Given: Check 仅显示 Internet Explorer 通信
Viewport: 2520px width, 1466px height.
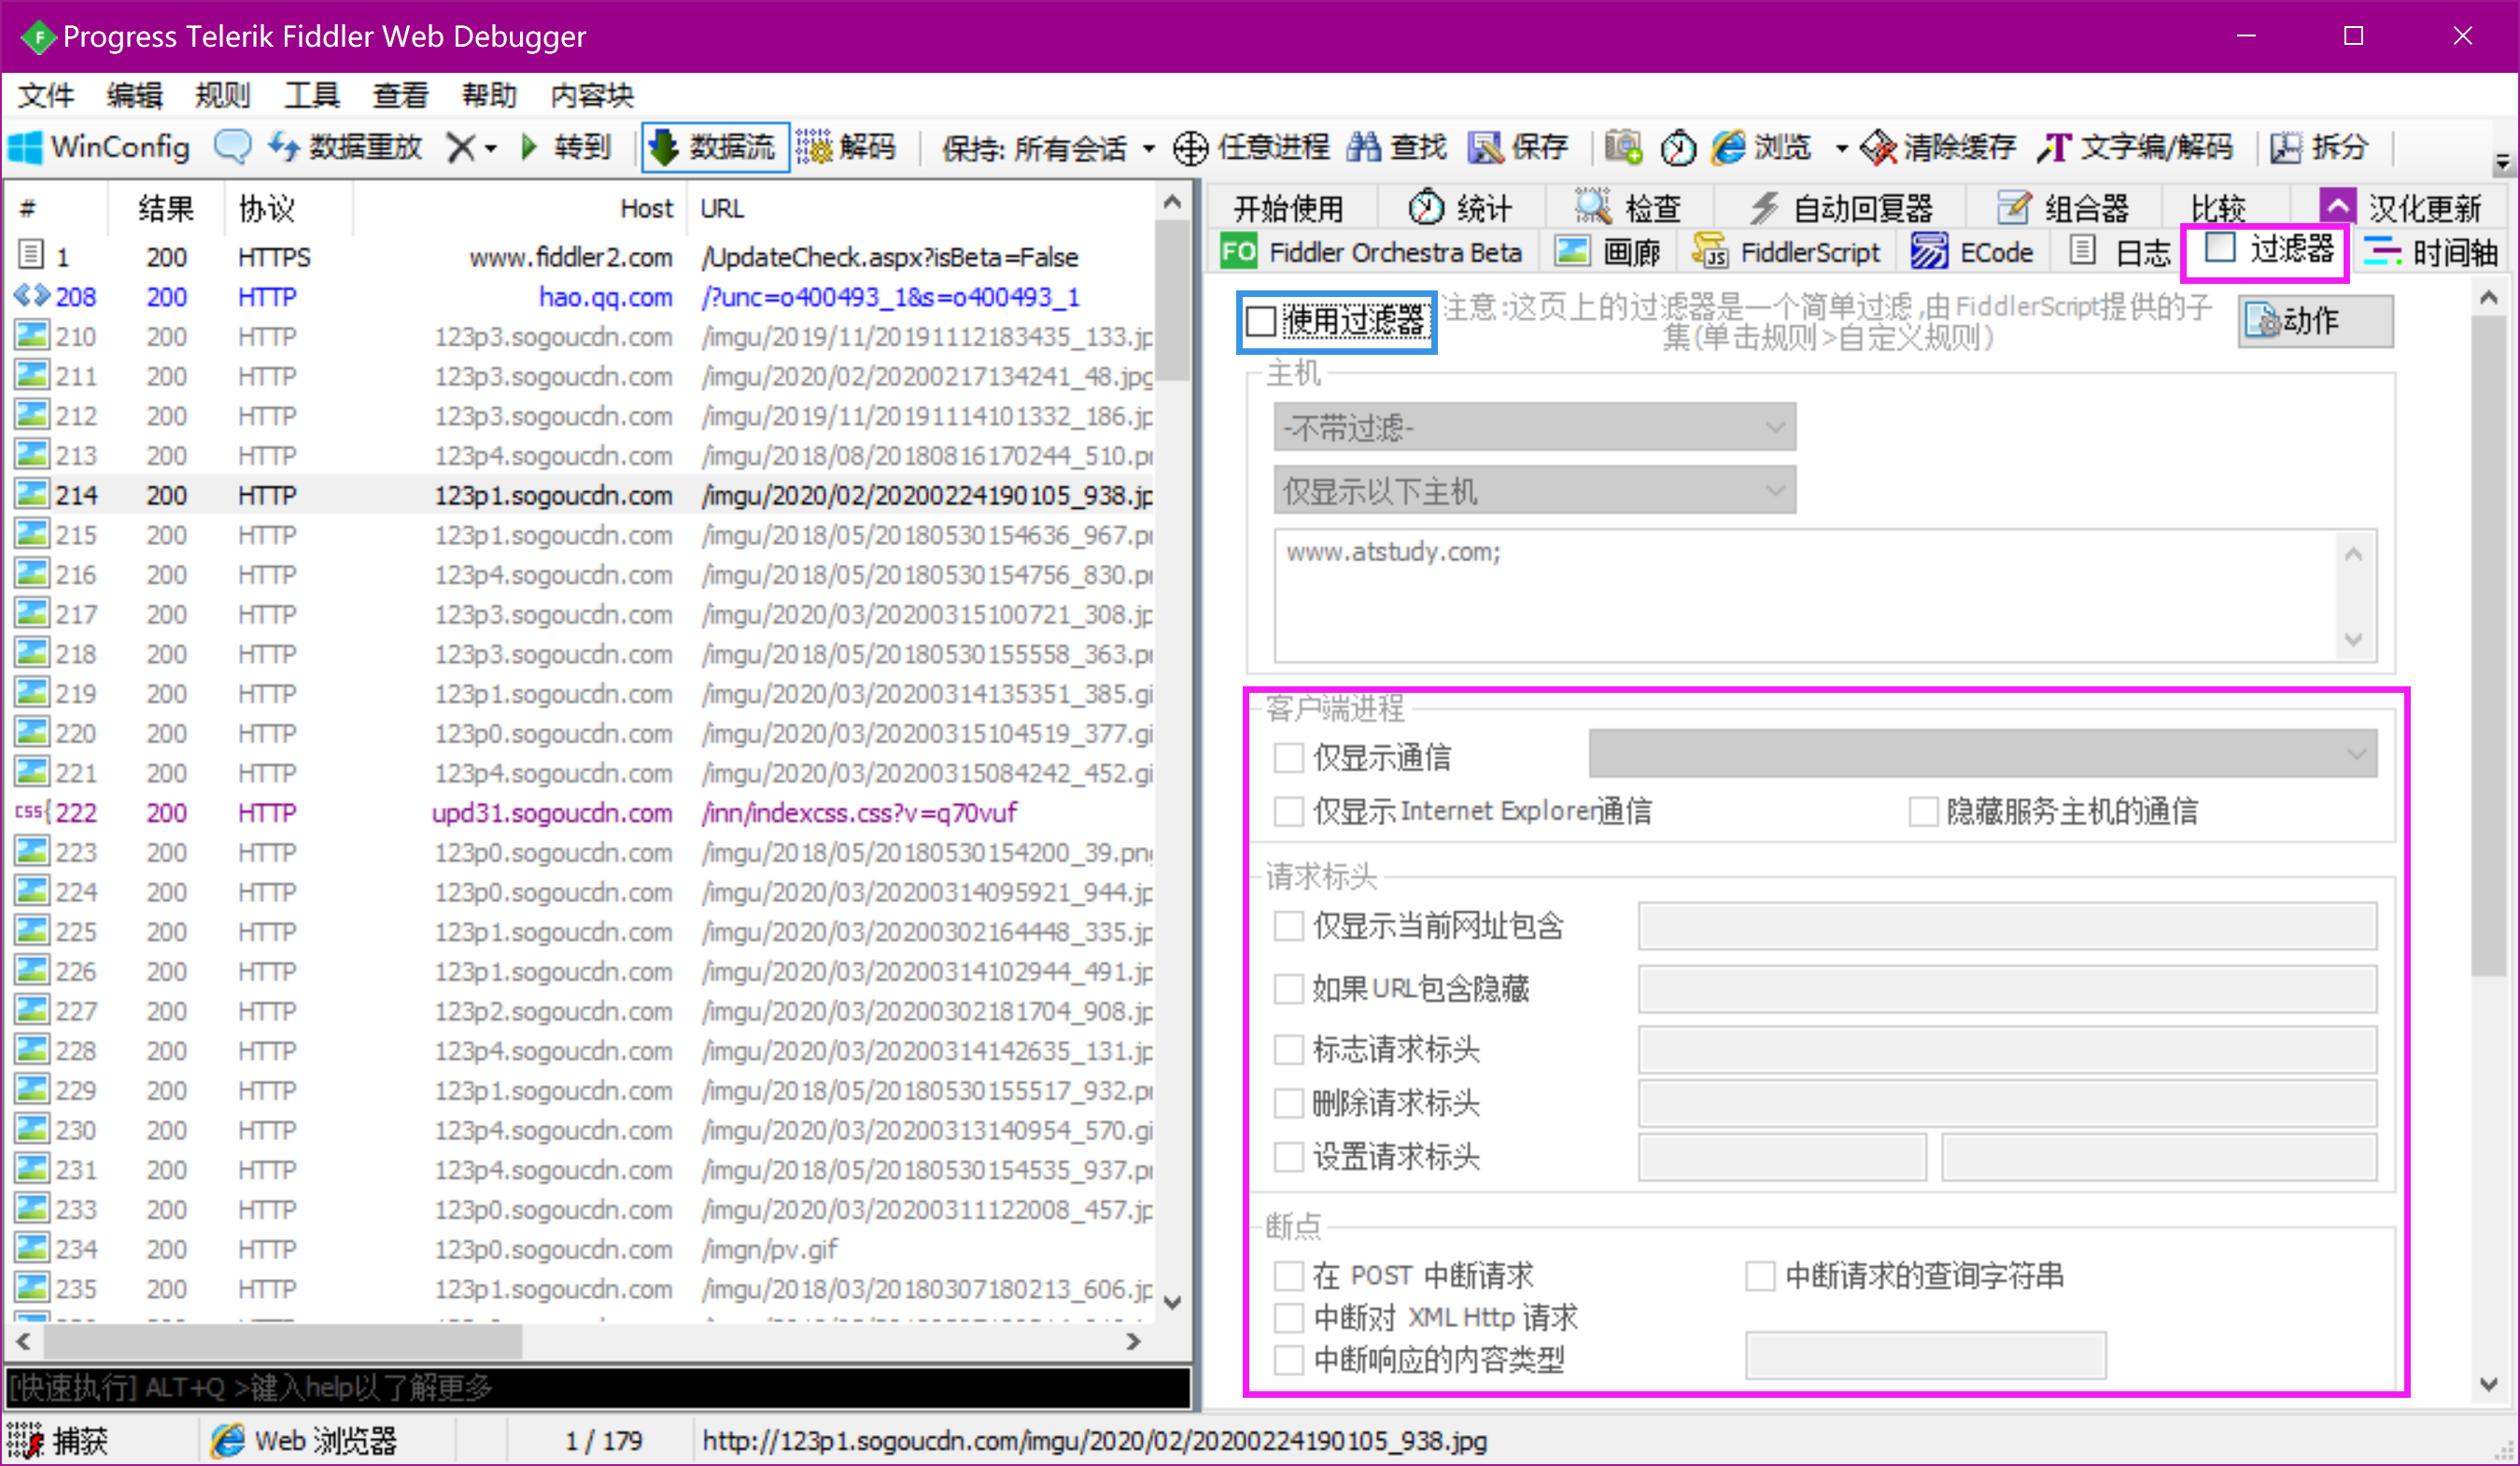Looking at the screenshot, I should (x=1289, y=811).
